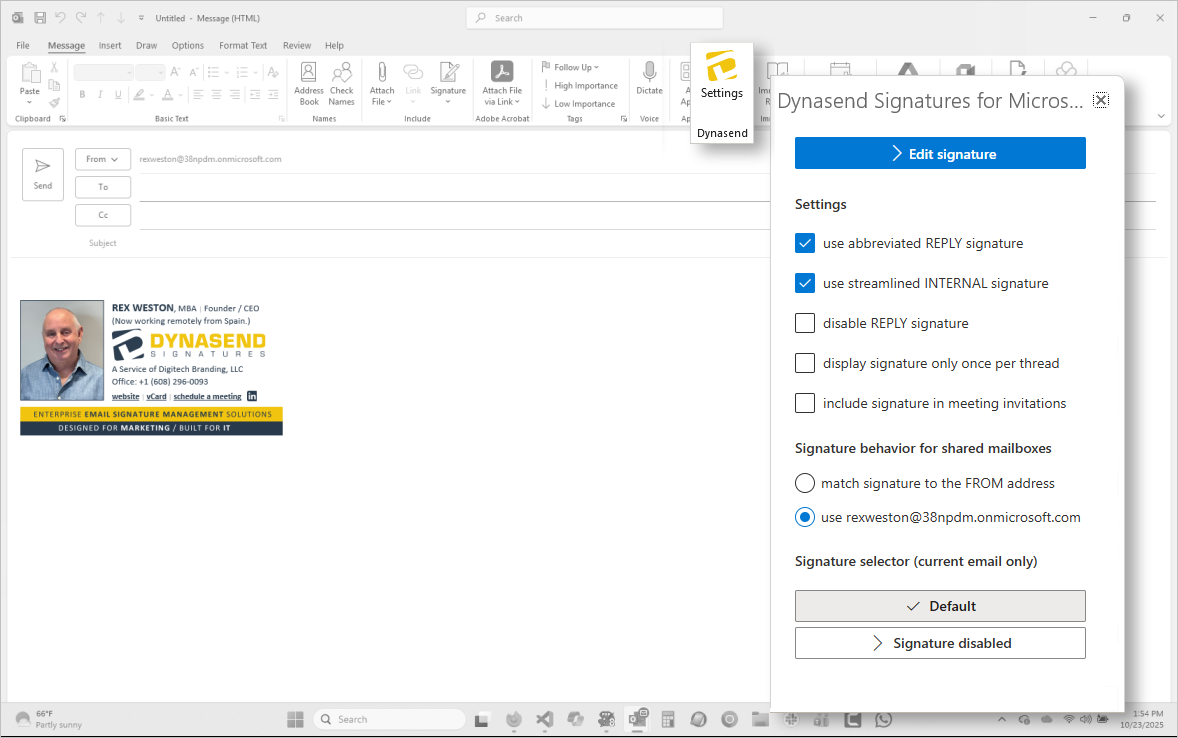This screenshot has width=1178, height=738.
Task: Mark message with Low Importance
Action: coord(578,103)
